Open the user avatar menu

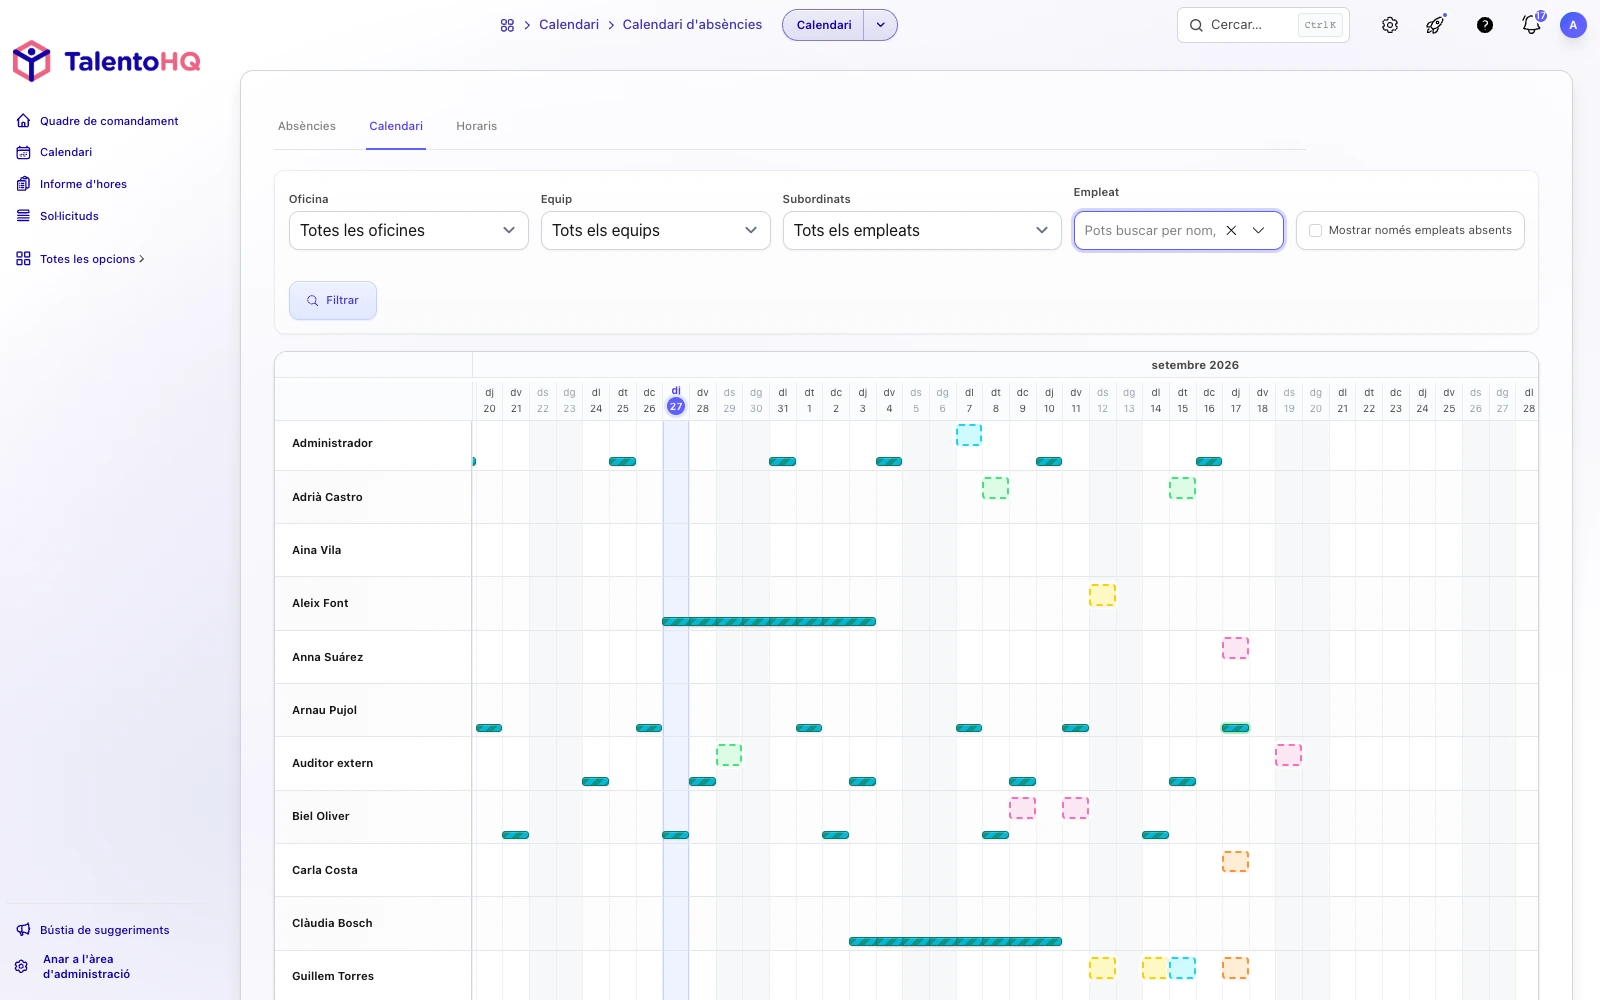coord(1573,25)
